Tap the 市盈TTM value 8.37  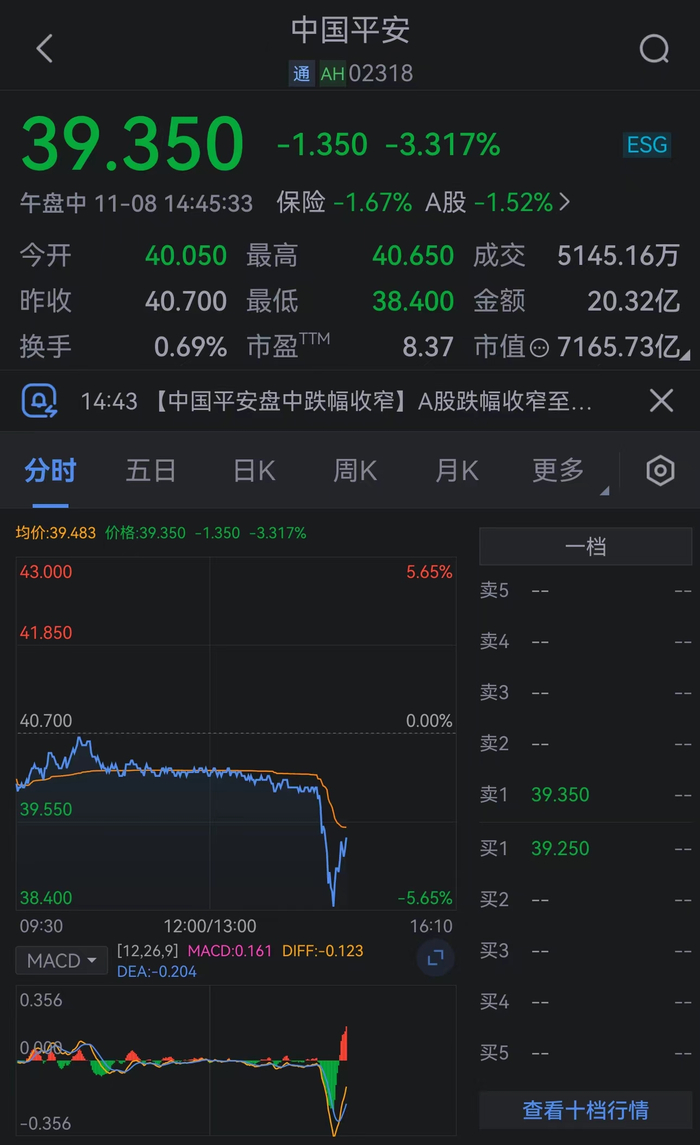tap(428, 347)
